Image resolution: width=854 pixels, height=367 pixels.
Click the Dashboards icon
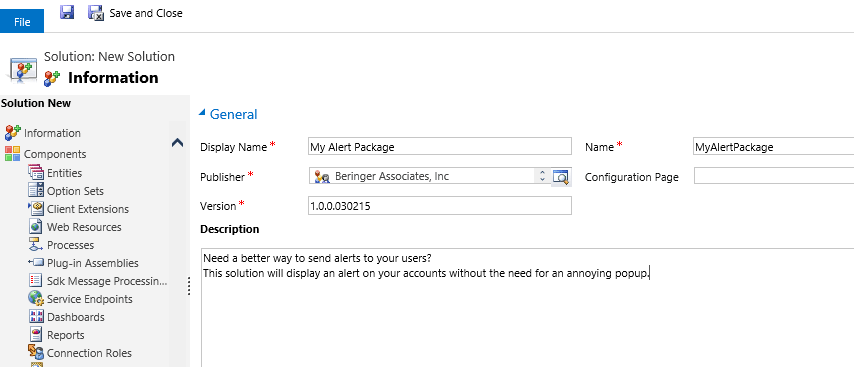36,316
